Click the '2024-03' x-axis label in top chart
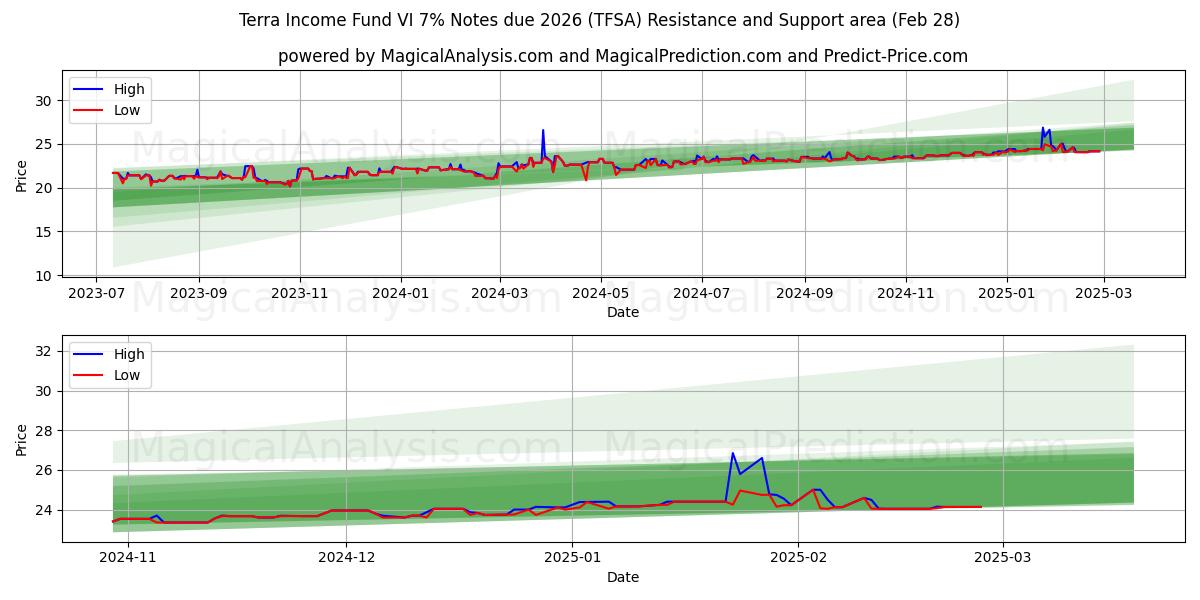The height and width of the screenshot is (600, 1200). pyautogui.click(x=499, y=294)
